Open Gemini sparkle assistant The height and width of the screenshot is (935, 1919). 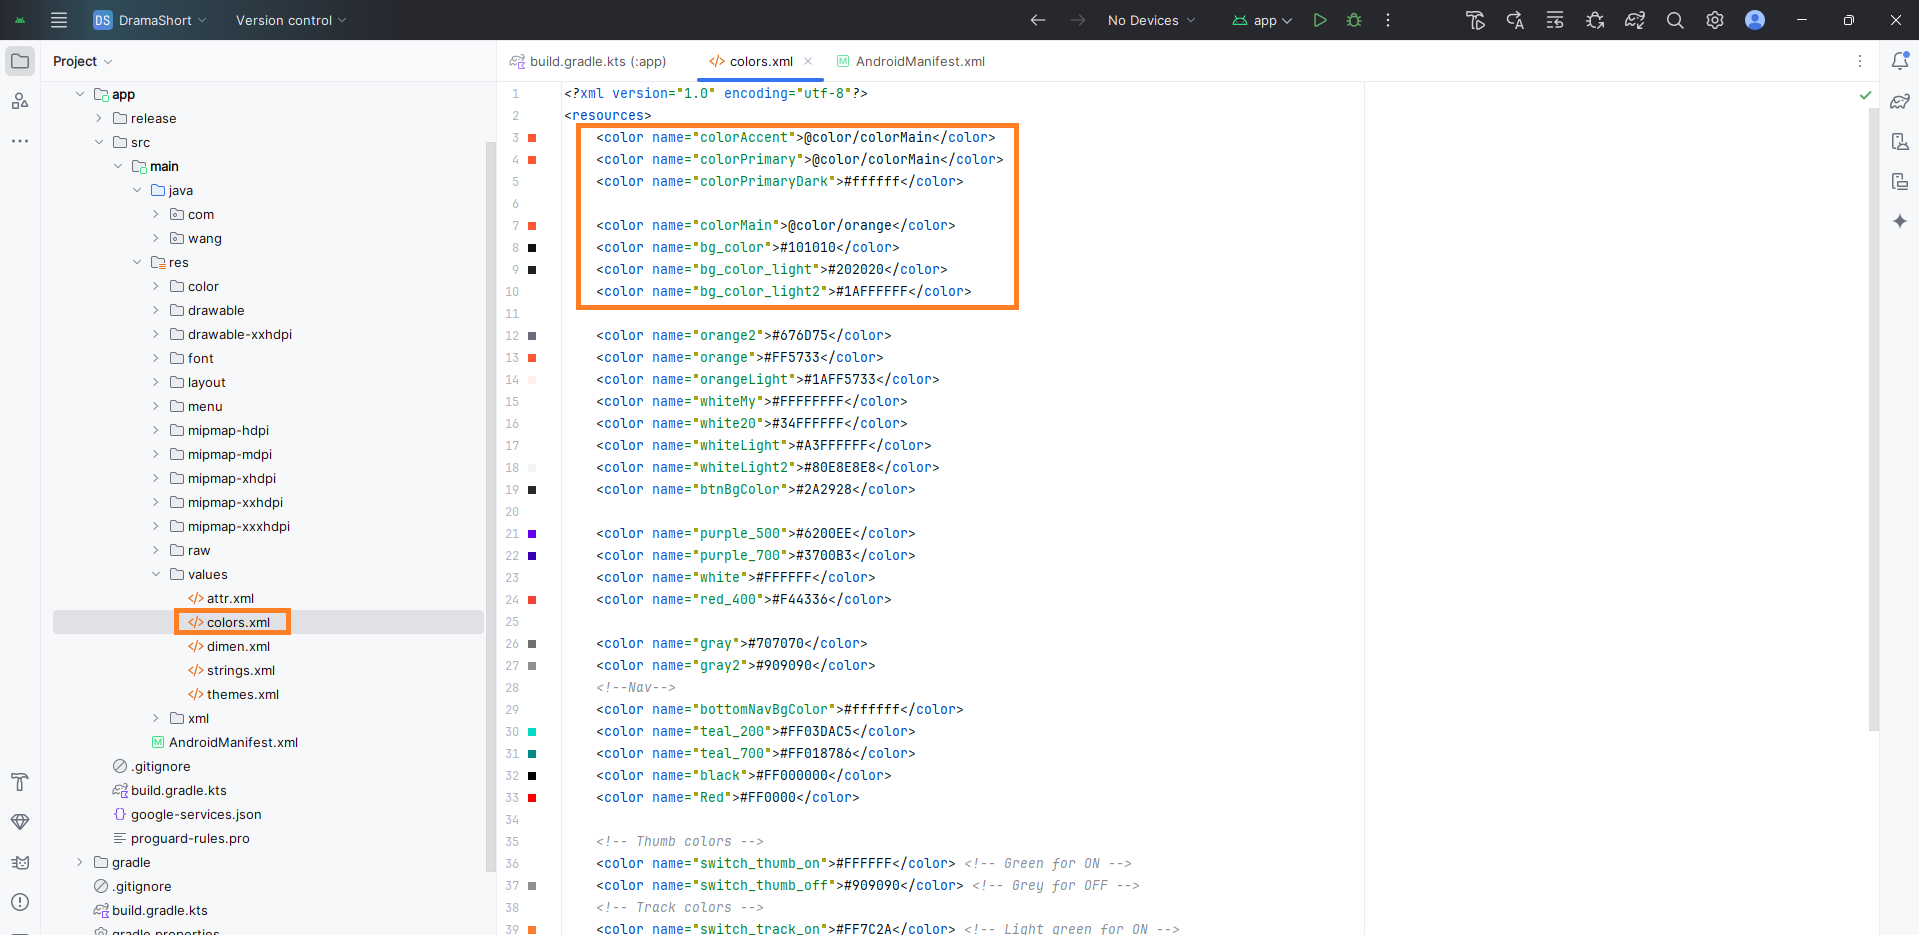click(x=1900, y=221)
